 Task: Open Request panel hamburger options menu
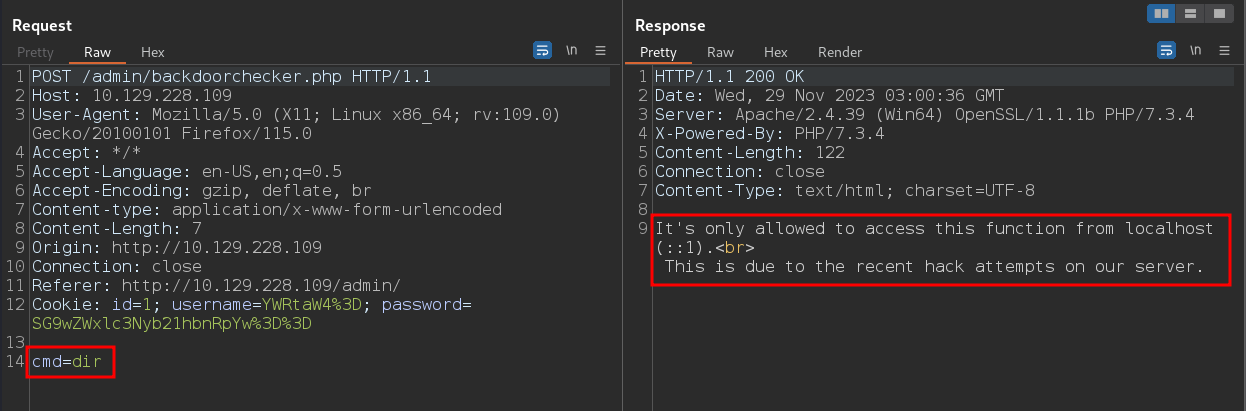[x=600, y=50]
